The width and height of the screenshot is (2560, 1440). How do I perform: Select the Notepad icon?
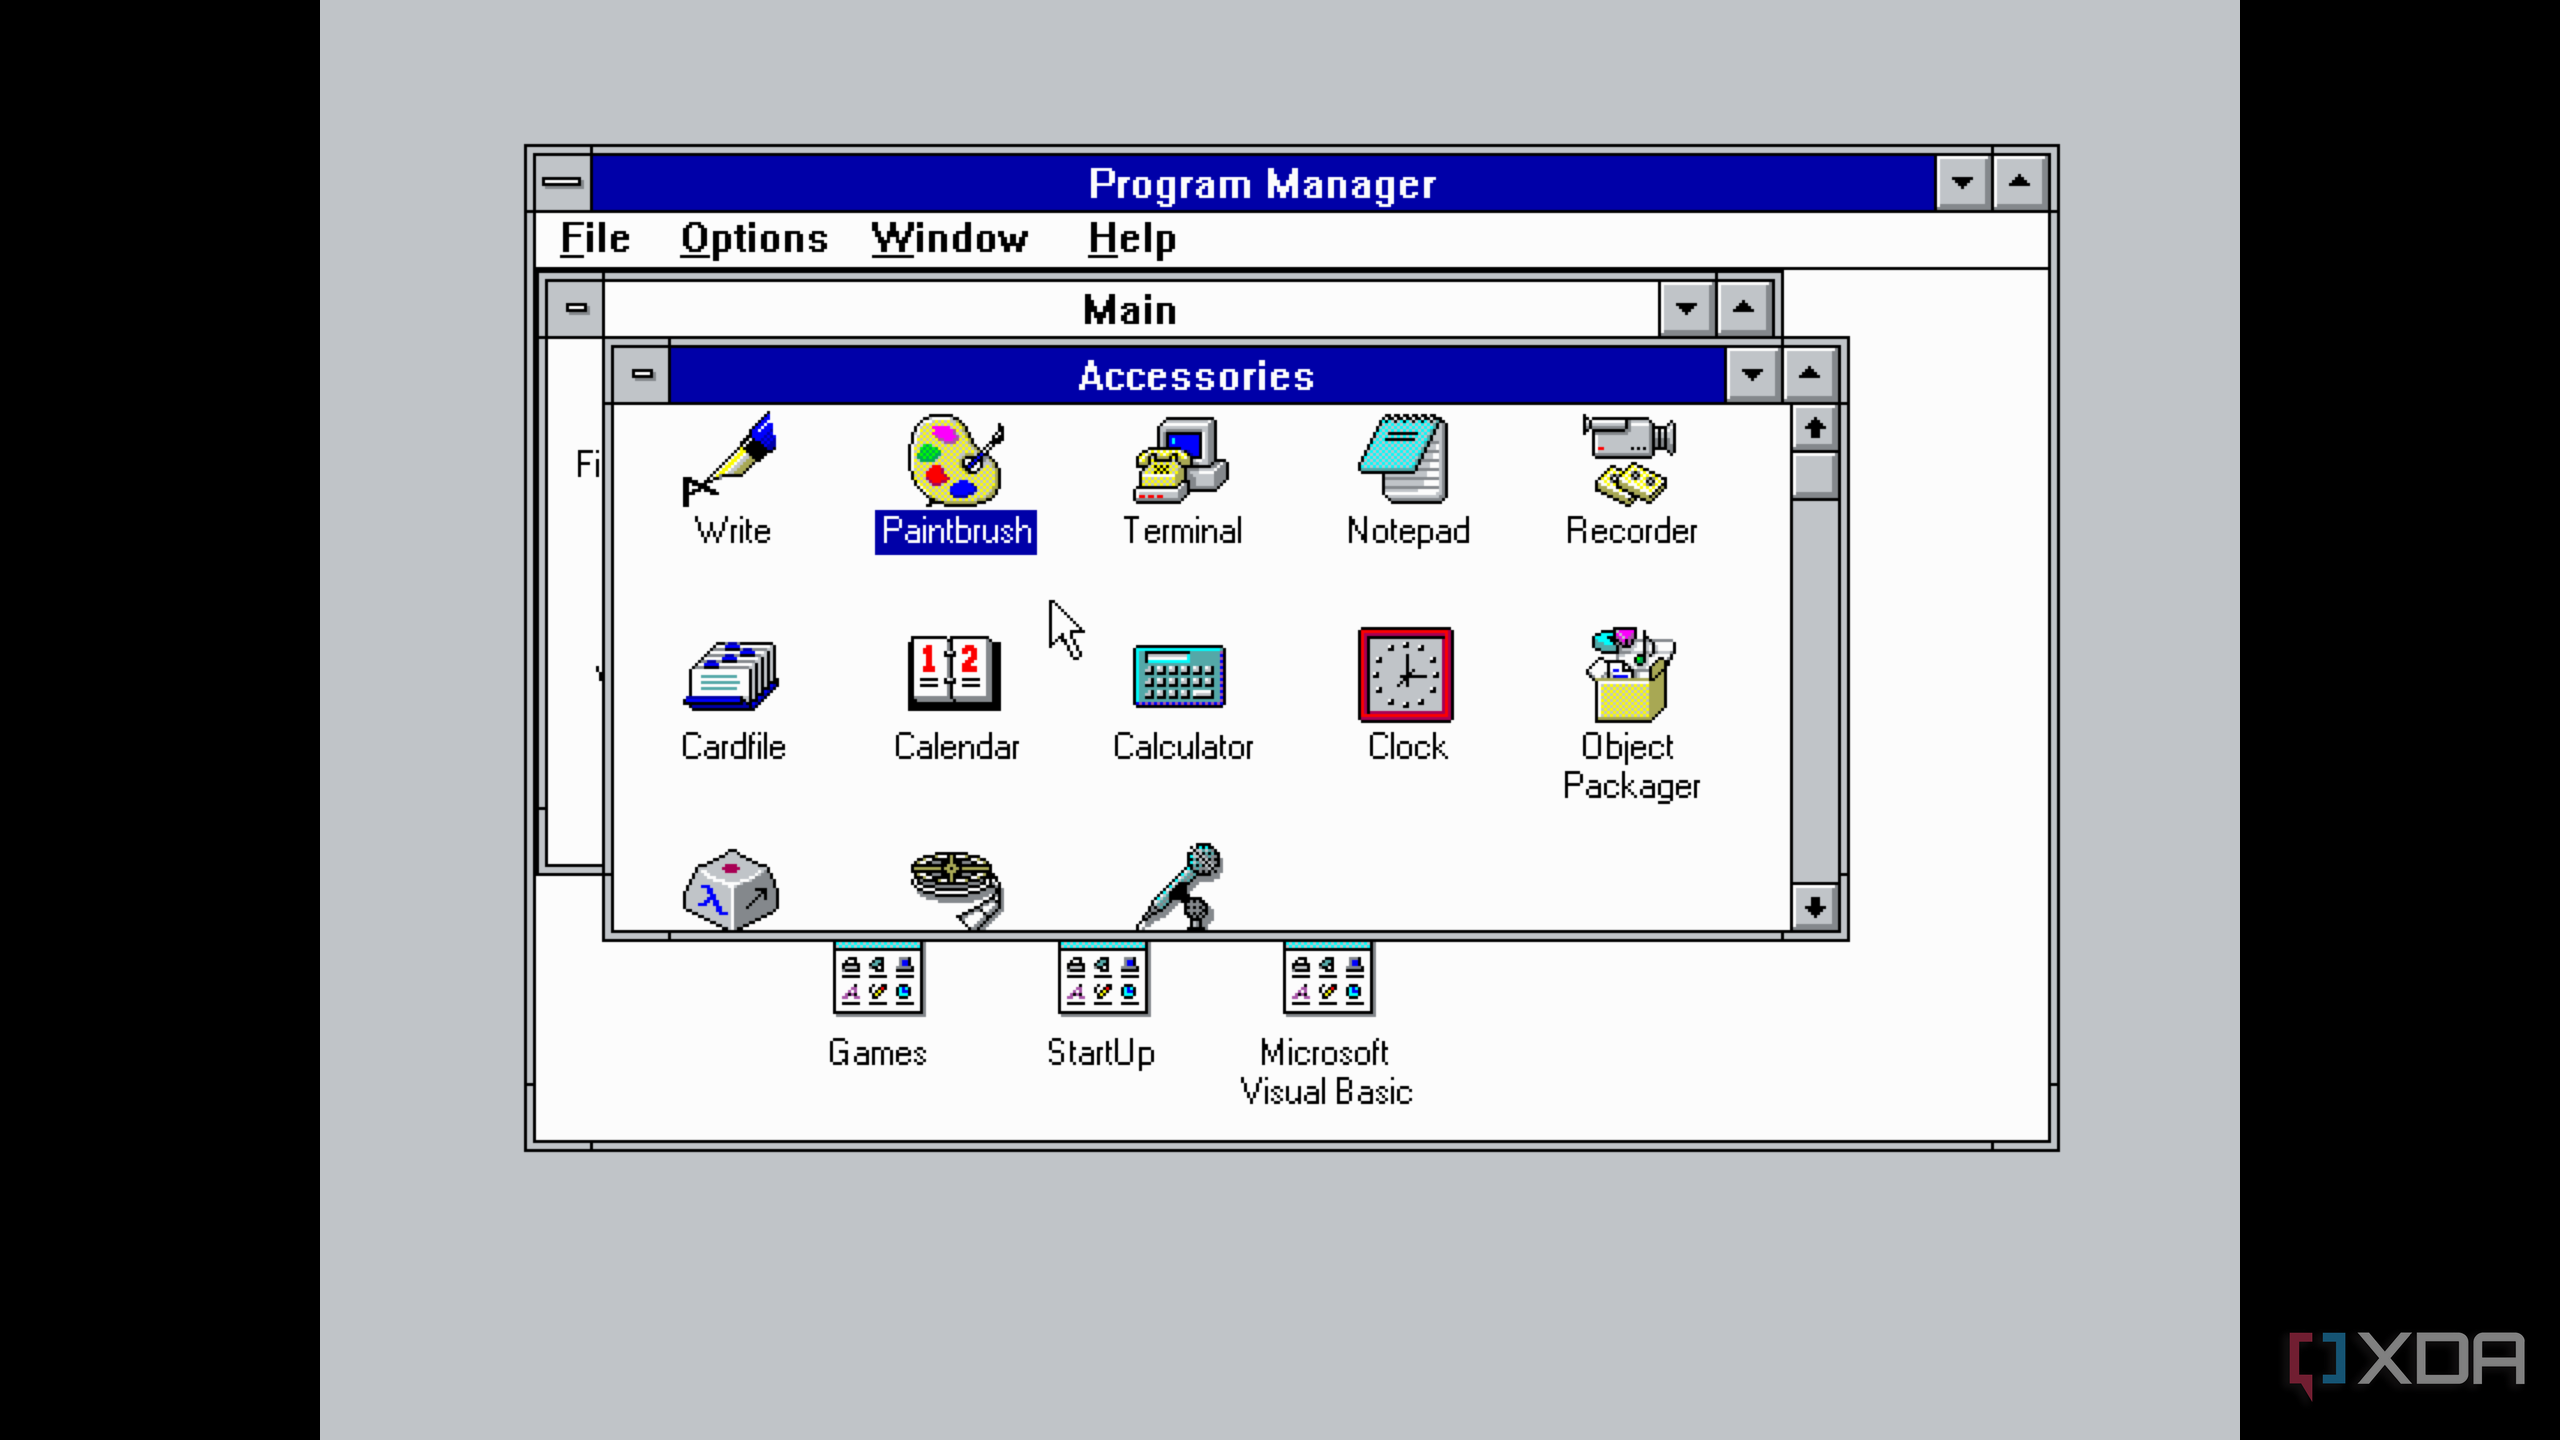click(1405, 460)
